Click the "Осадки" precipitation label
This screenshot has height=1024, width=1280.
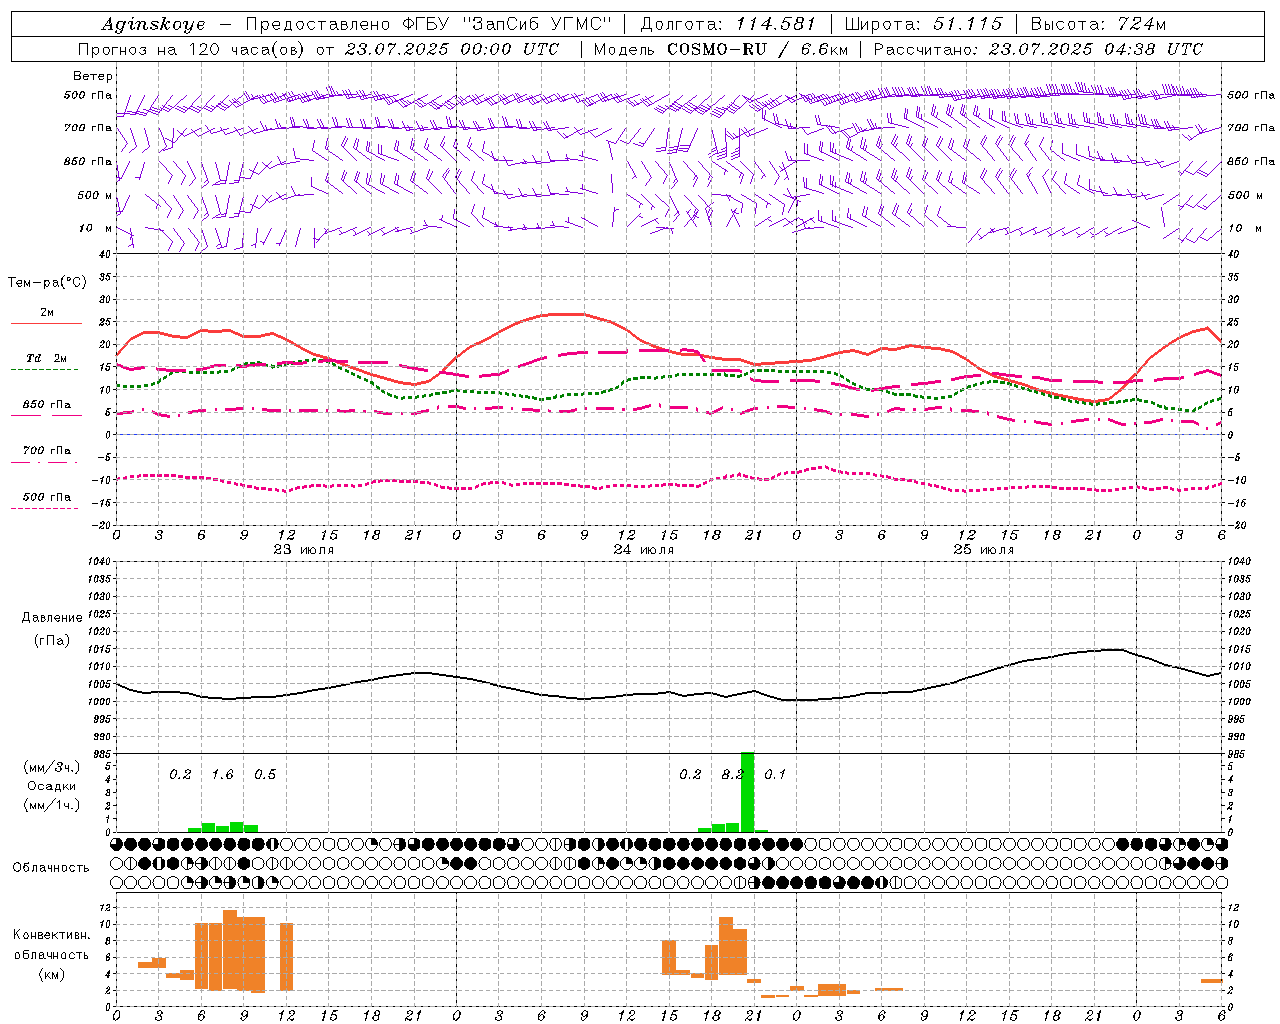point(52,786)
